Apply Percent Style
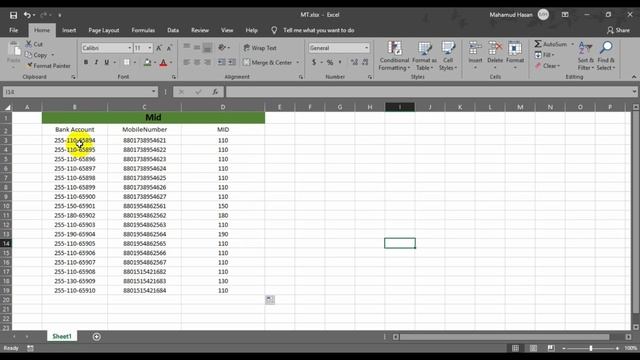The image size is (640, 360). [330, 62]
